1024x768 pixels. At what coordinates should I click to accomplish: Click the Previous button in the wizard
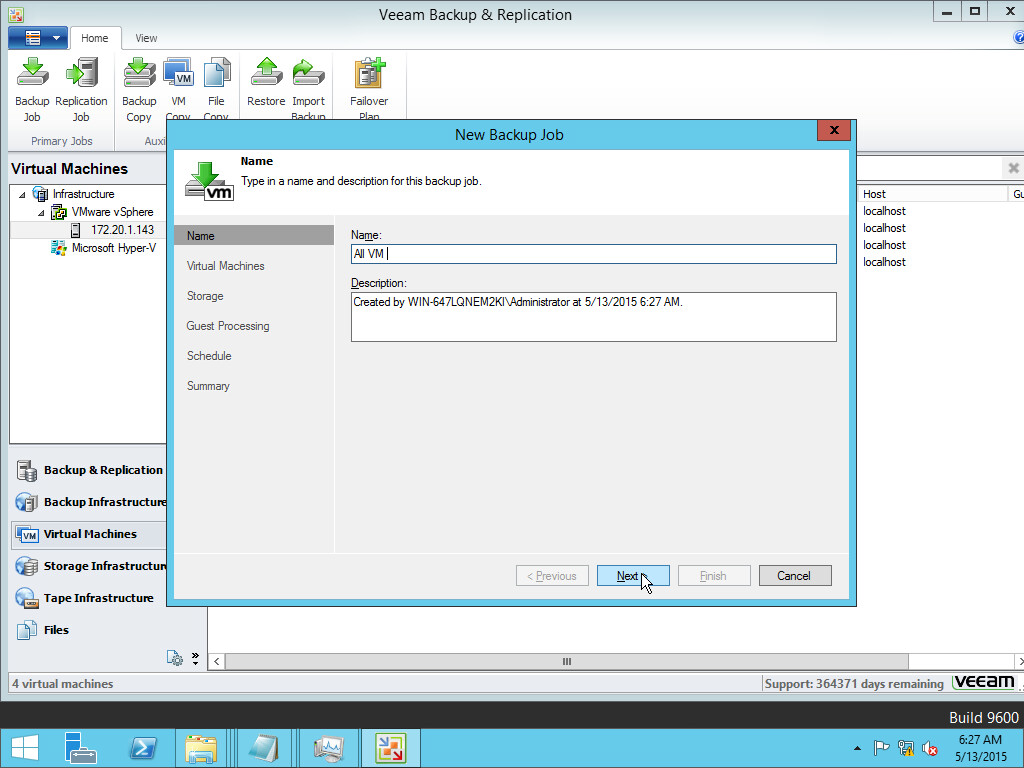point(552,576)
